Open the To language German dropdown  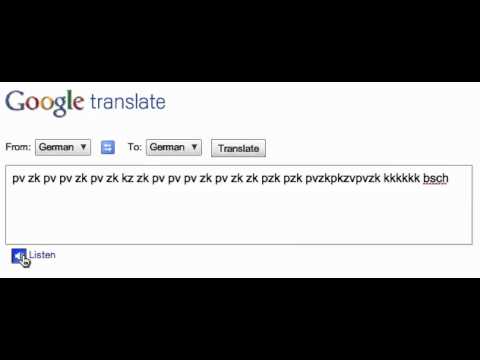174,147
